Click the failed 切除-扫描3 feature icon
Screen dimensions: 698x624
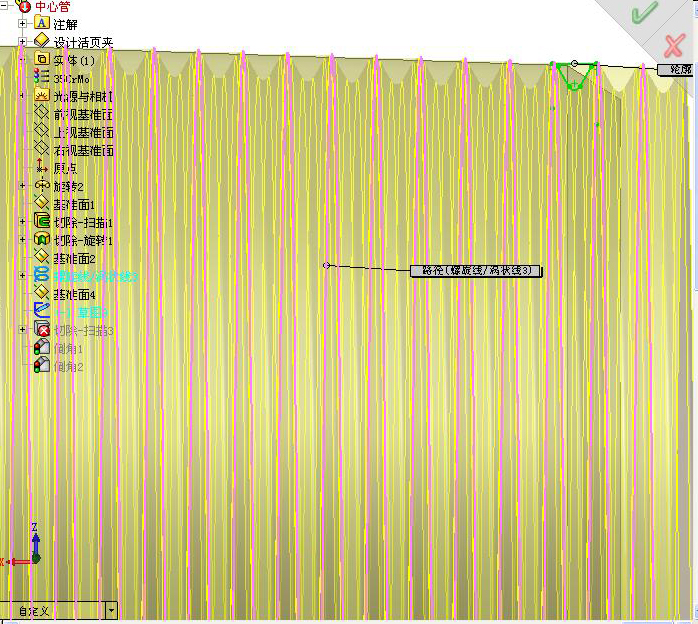[41, 329]
